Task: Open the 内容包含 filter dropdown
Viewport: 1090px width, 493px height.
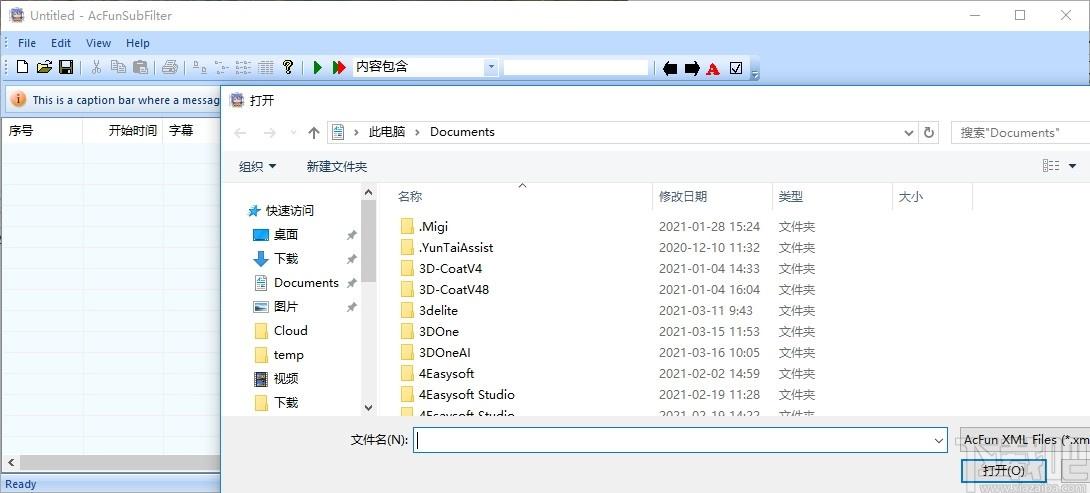Action: [x=491, y=67]
